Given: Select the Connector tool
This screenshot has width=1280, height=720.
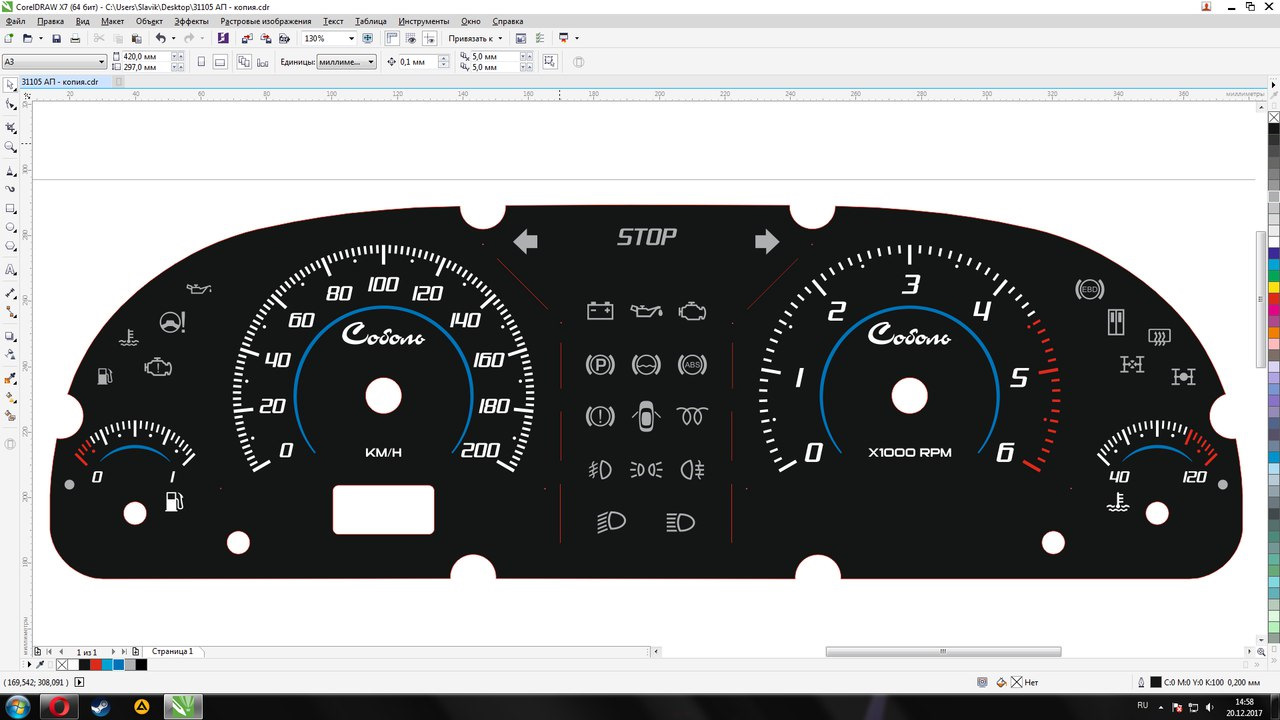Looking at the screenshot, I should click(x=11, y=312).
